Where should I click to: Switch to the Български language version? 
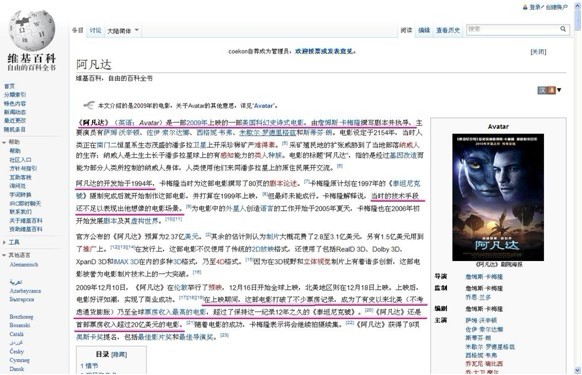22,299
